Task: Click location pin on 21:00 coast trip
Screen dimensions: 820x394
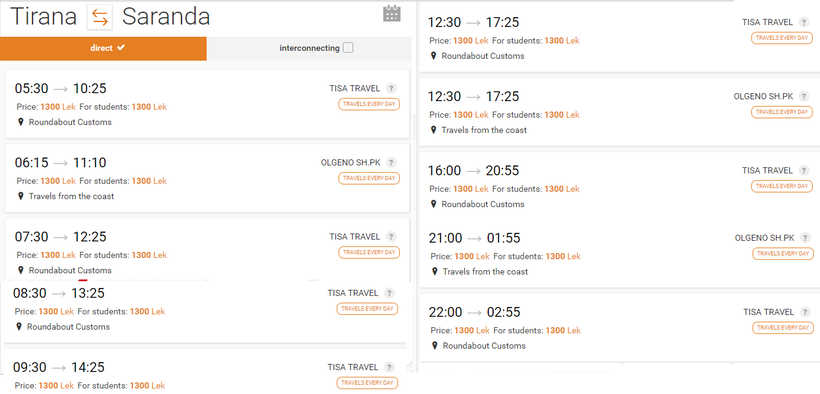Action: tap(435, 272)
